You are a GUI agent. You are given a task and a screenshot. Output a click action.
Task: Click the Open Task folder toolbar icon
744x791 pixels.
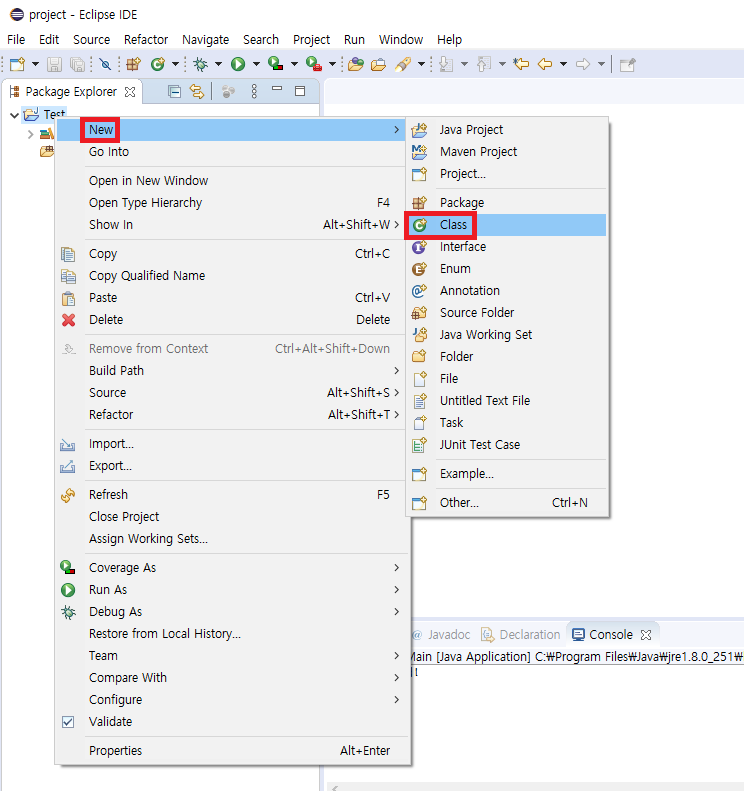point(378,64)
